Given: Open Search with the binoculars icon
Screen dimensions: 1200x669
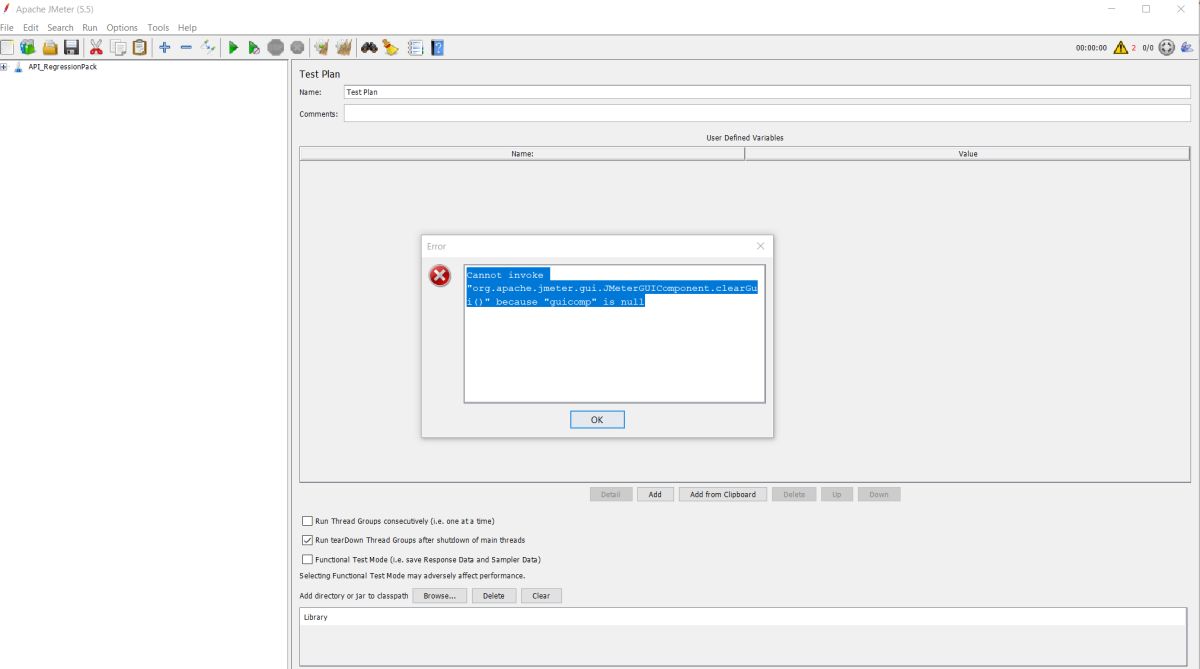Looking at the screenshot, I should (369, 47).
